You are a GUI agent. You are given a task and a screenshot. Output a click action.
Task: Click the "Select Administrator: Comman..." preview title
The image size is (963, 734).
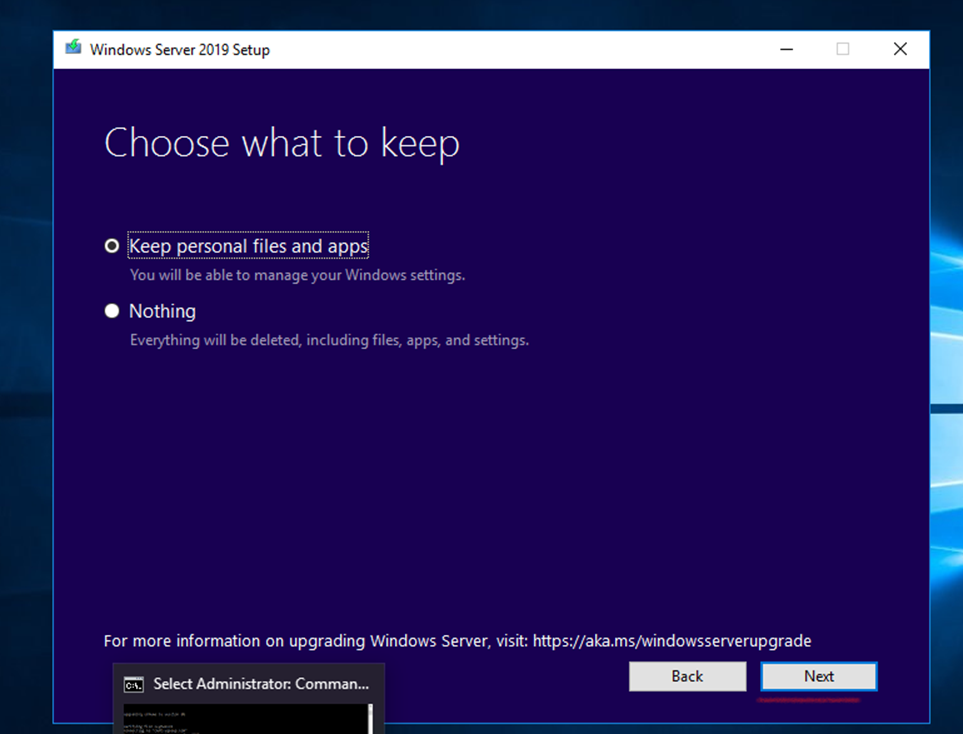point(260,685)
